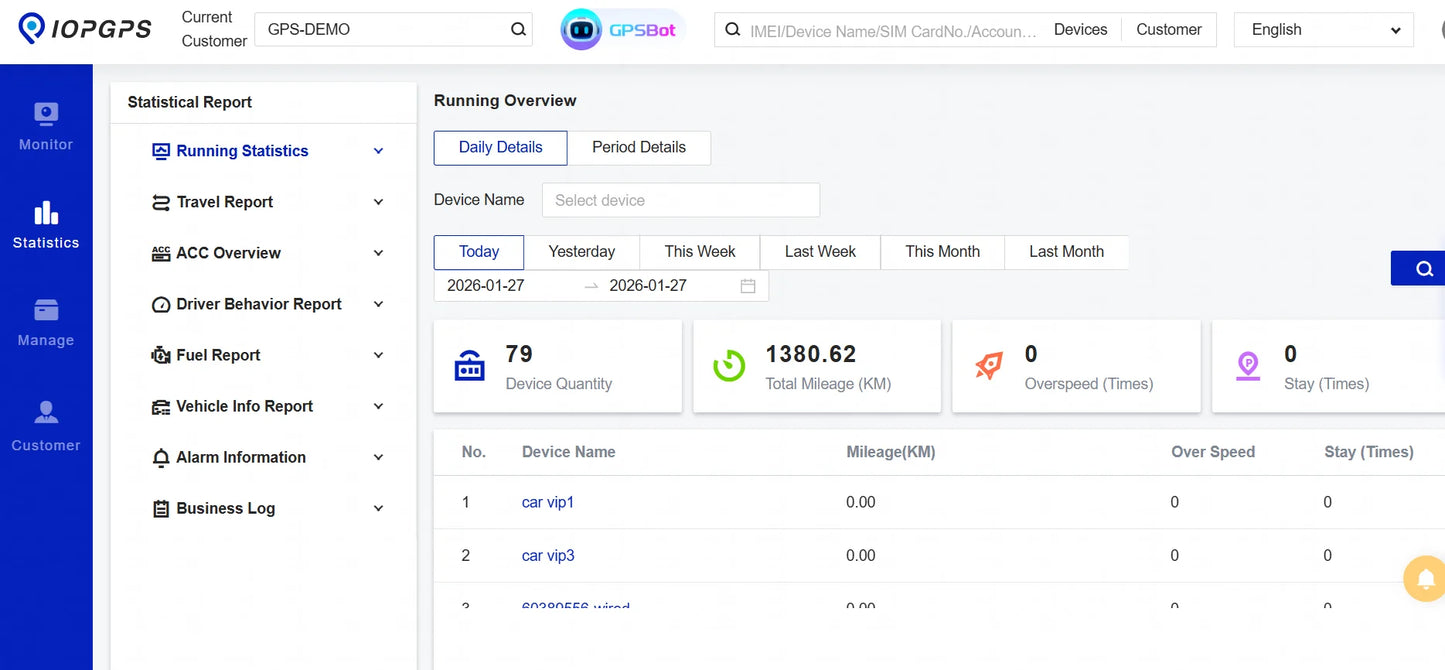This screenshot has width=1445, height=670.
Task: Click the Driver Behavior gauge icon
Action: 161,304
